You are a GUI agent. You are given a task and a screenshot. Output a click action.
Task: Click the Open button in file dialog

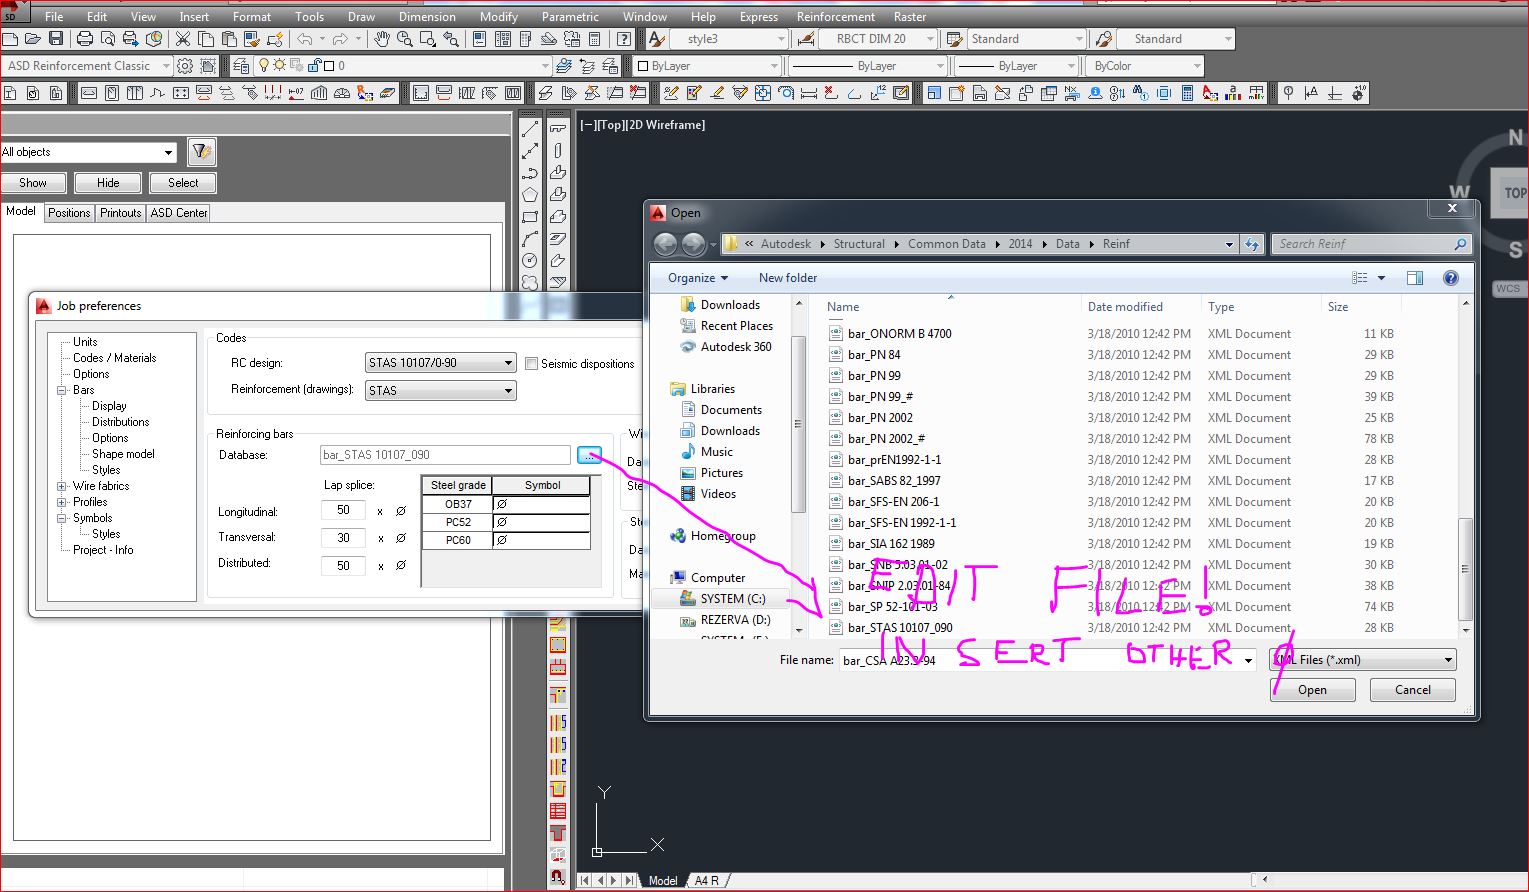pos(1312,690)
